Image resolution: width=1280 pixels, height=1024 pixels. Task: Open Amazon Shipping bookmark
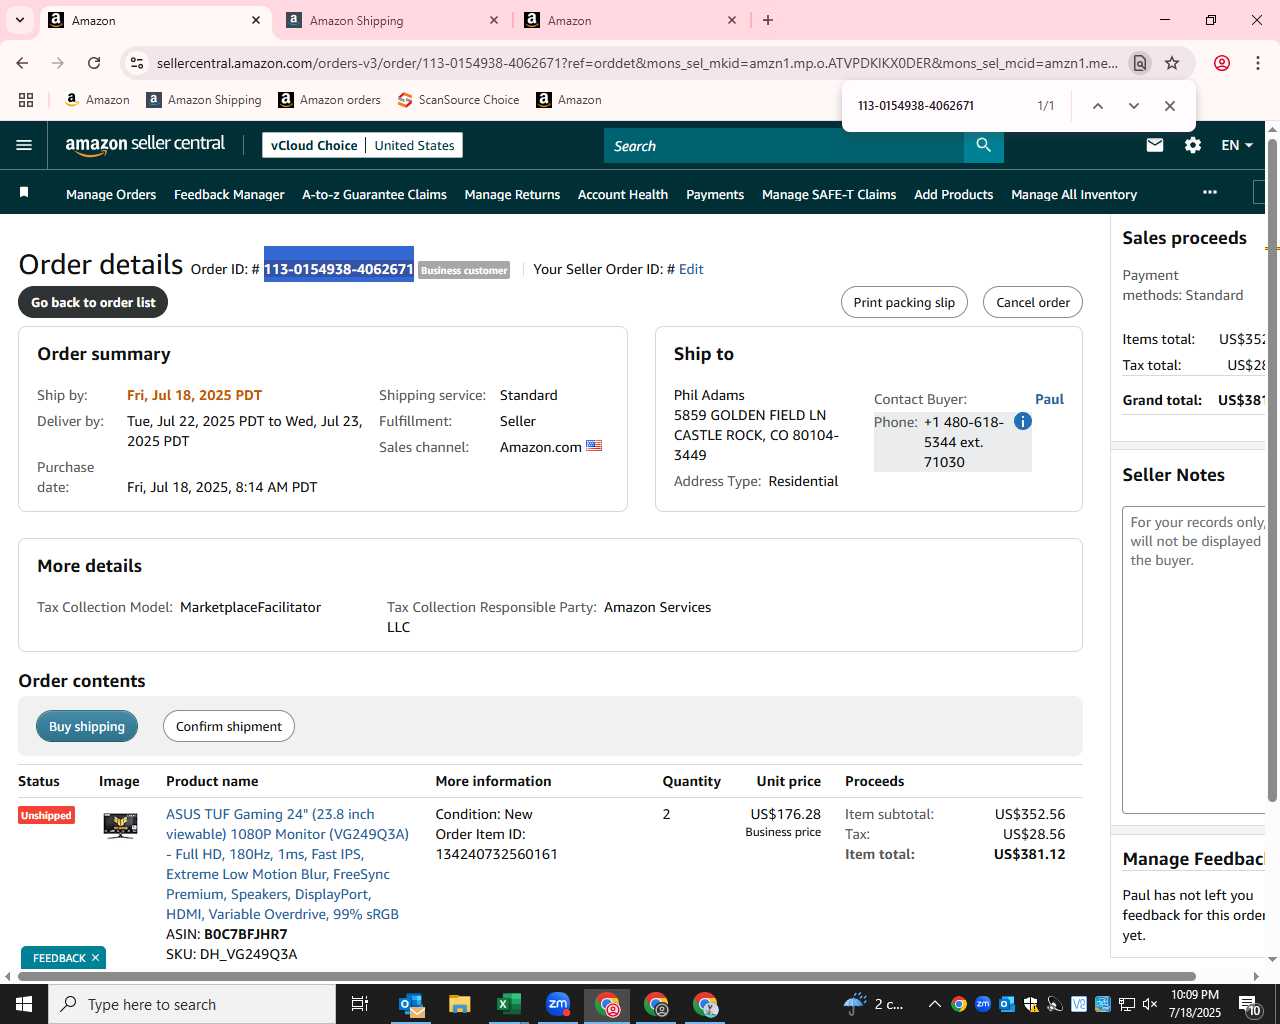[204, 100]
